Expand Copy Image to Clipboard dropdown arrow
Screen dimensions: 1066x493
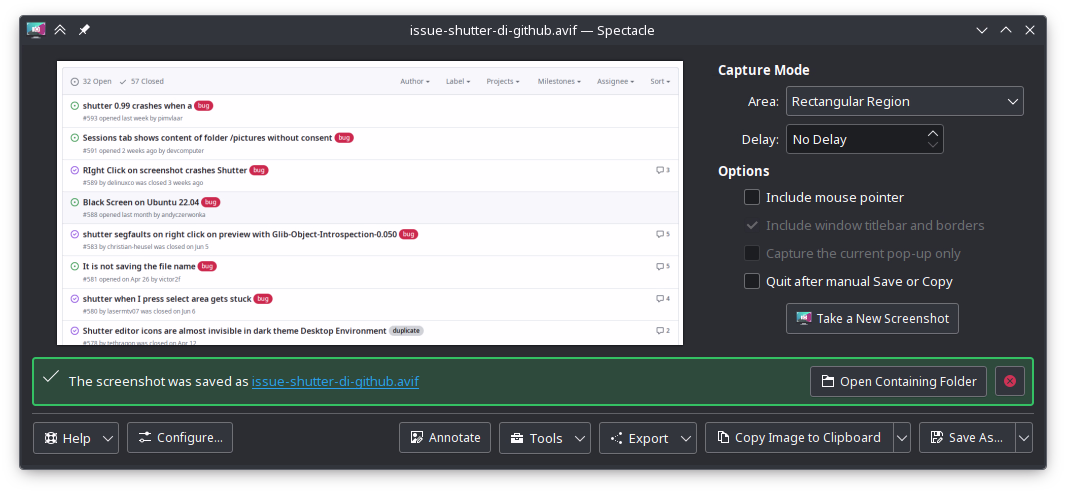902,437
